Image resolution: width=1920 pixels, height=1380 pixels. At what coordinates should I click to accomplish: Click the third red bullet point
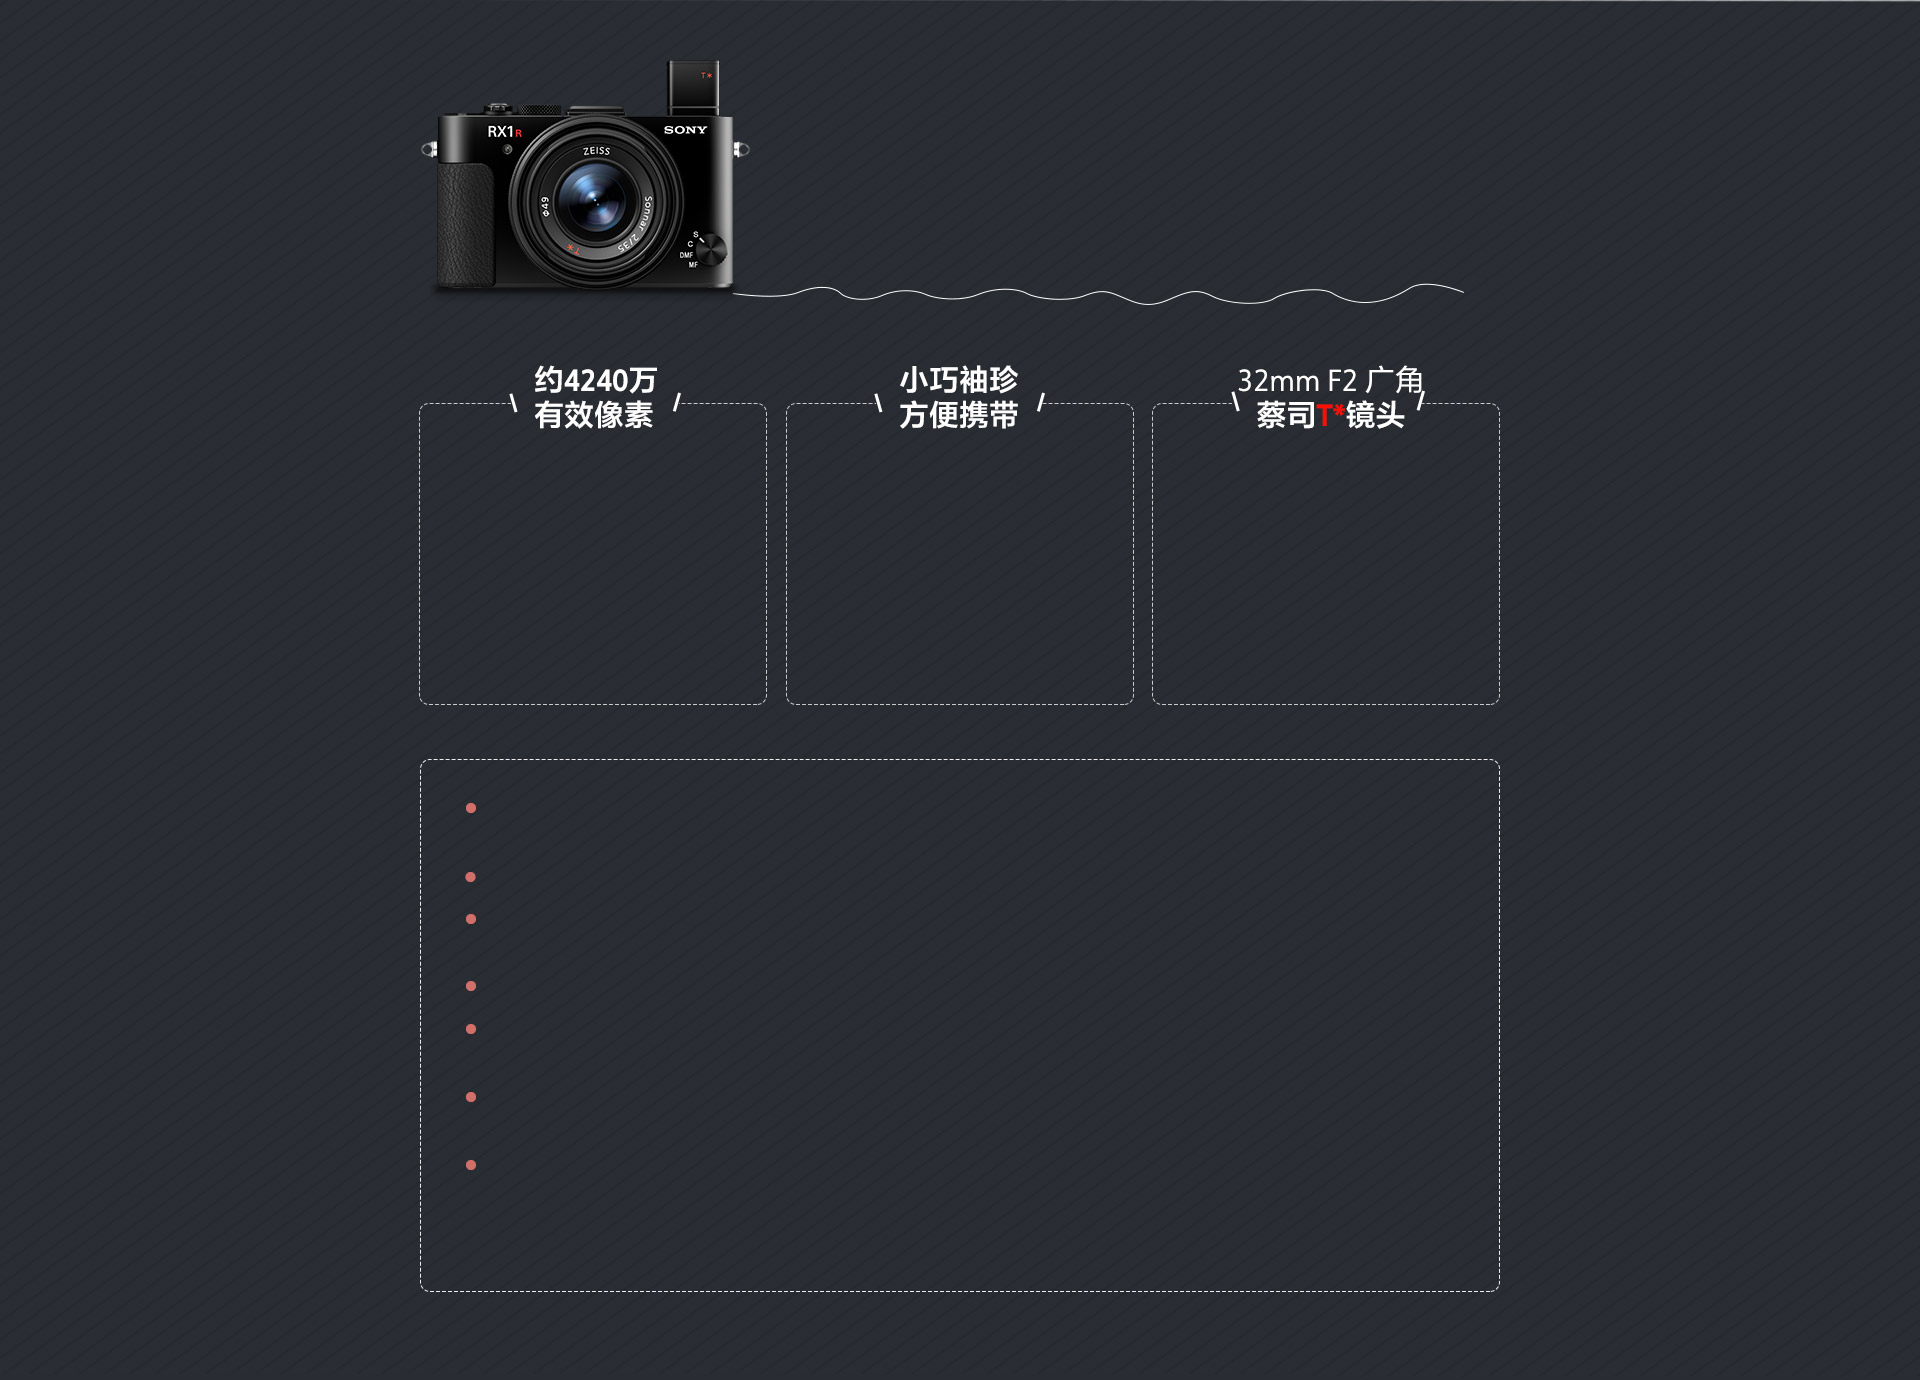point(471,919)
